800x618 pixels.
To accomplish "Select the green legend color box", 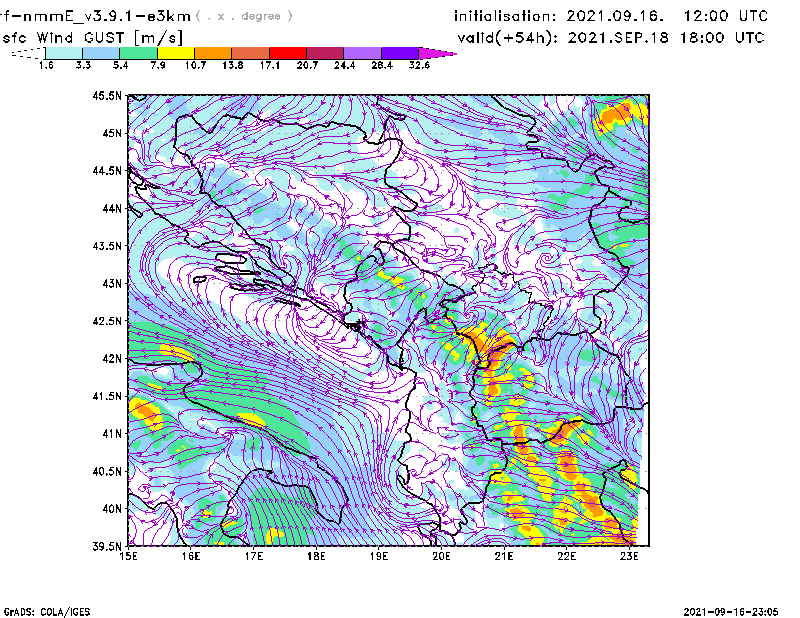I will pos(138,53).
